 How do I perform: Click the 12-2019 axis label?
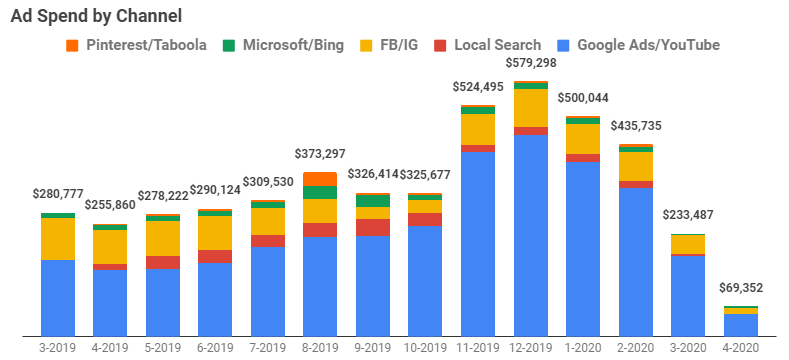[530, 348]
